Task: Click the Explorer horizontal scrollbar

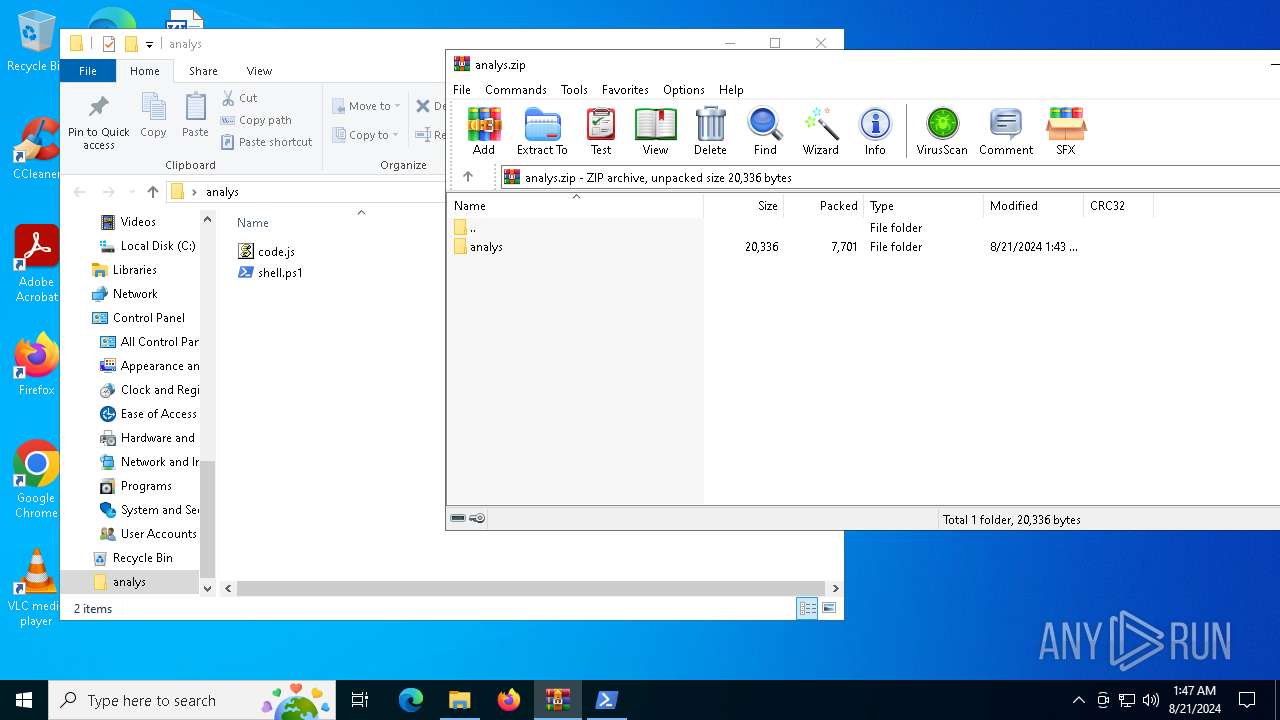Action: coord(530,588)
